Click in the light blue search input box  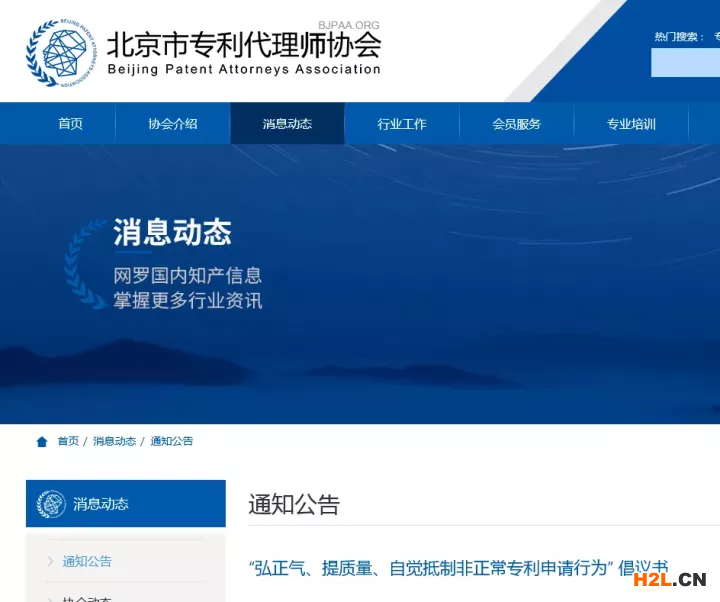(685, 62)
